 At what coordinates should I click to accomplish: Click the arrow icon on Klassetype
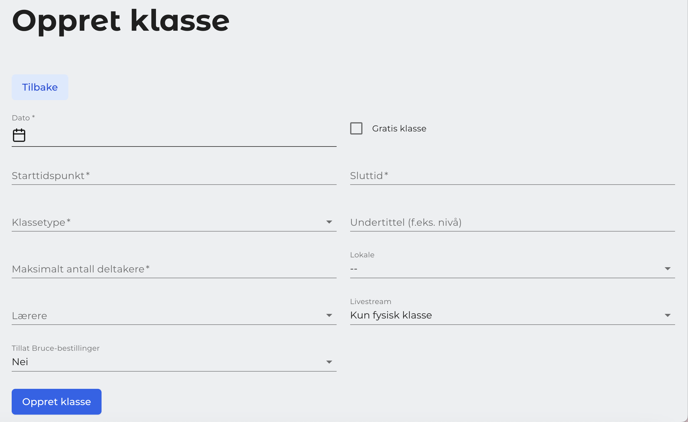[x=329, y=222]
